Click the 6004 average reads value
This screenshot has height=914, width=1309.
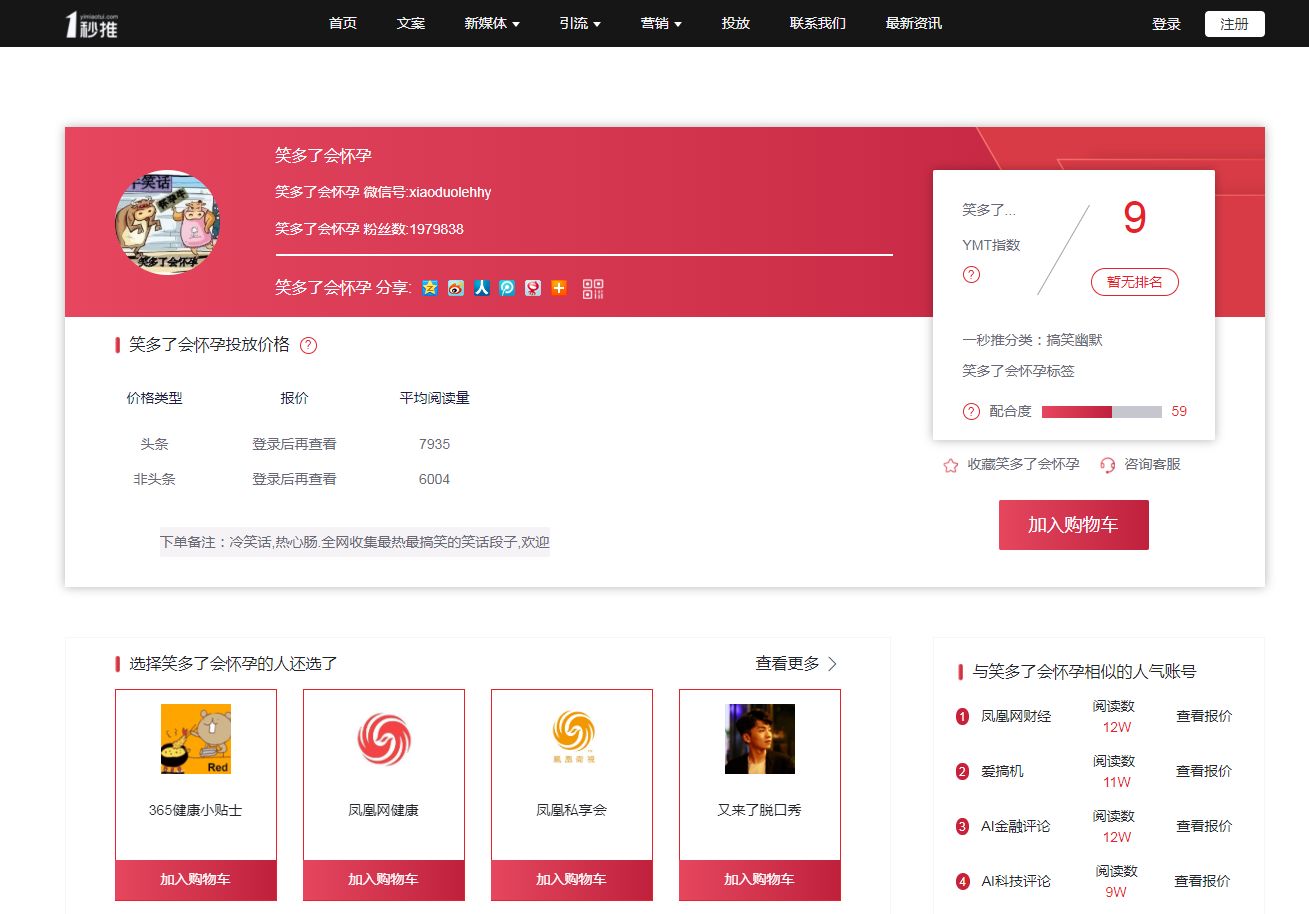click(x=434, y=479)
